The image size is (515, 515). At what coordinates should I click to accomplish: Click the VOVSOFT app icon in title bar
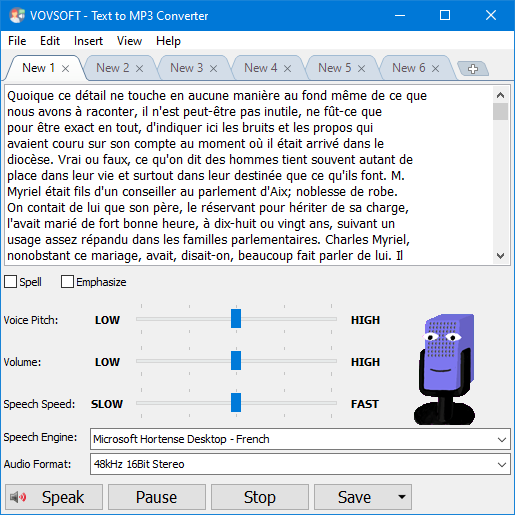point(17,15)
